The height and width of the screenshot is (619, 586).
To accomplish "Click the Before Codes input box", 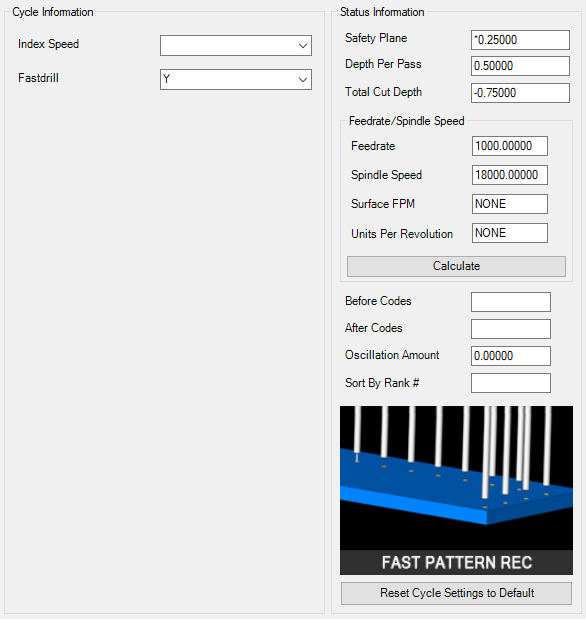I will click(x=511, y=302).
